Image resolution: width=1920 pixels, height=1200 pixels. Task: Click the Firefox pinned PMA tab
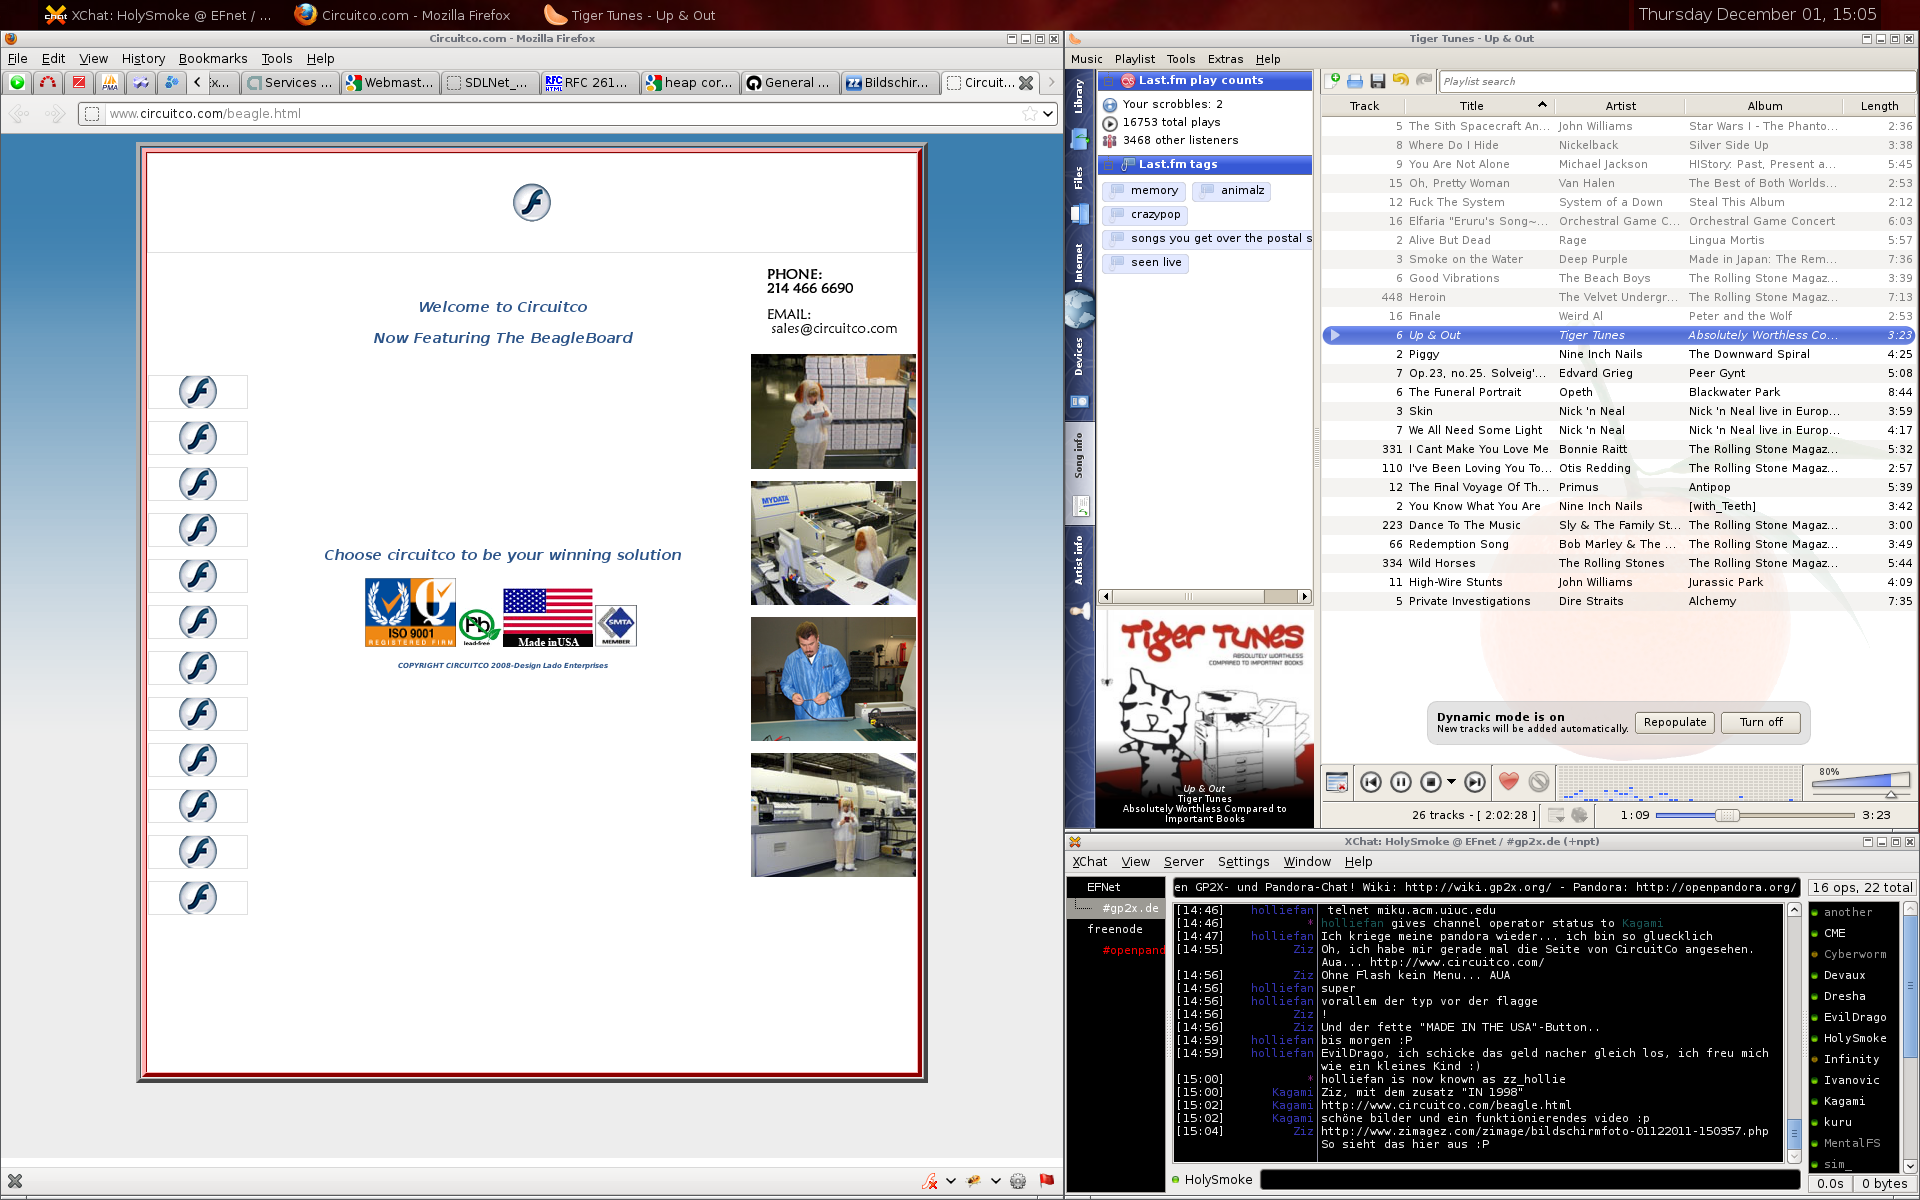click(110, 83)
